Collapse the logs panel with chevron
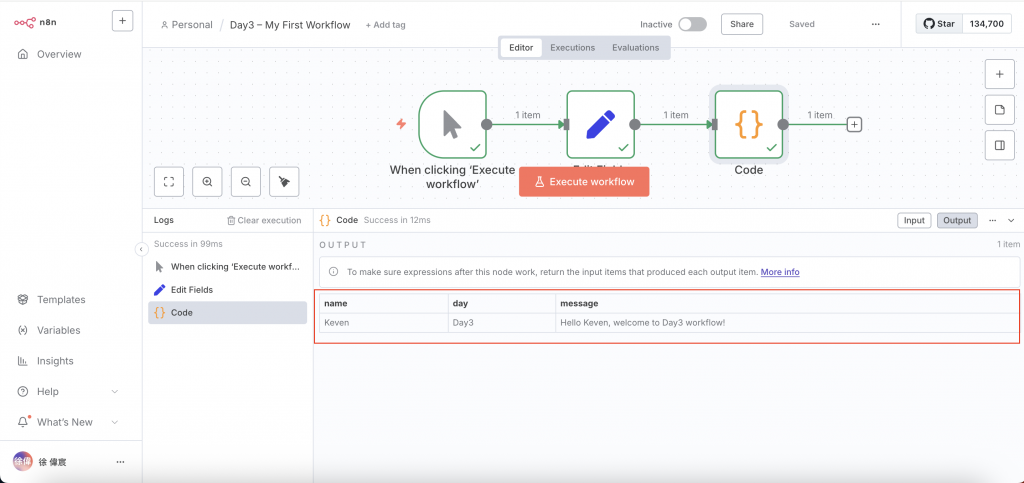The width and height of the screenshot is (1024, 483). 1011,221
